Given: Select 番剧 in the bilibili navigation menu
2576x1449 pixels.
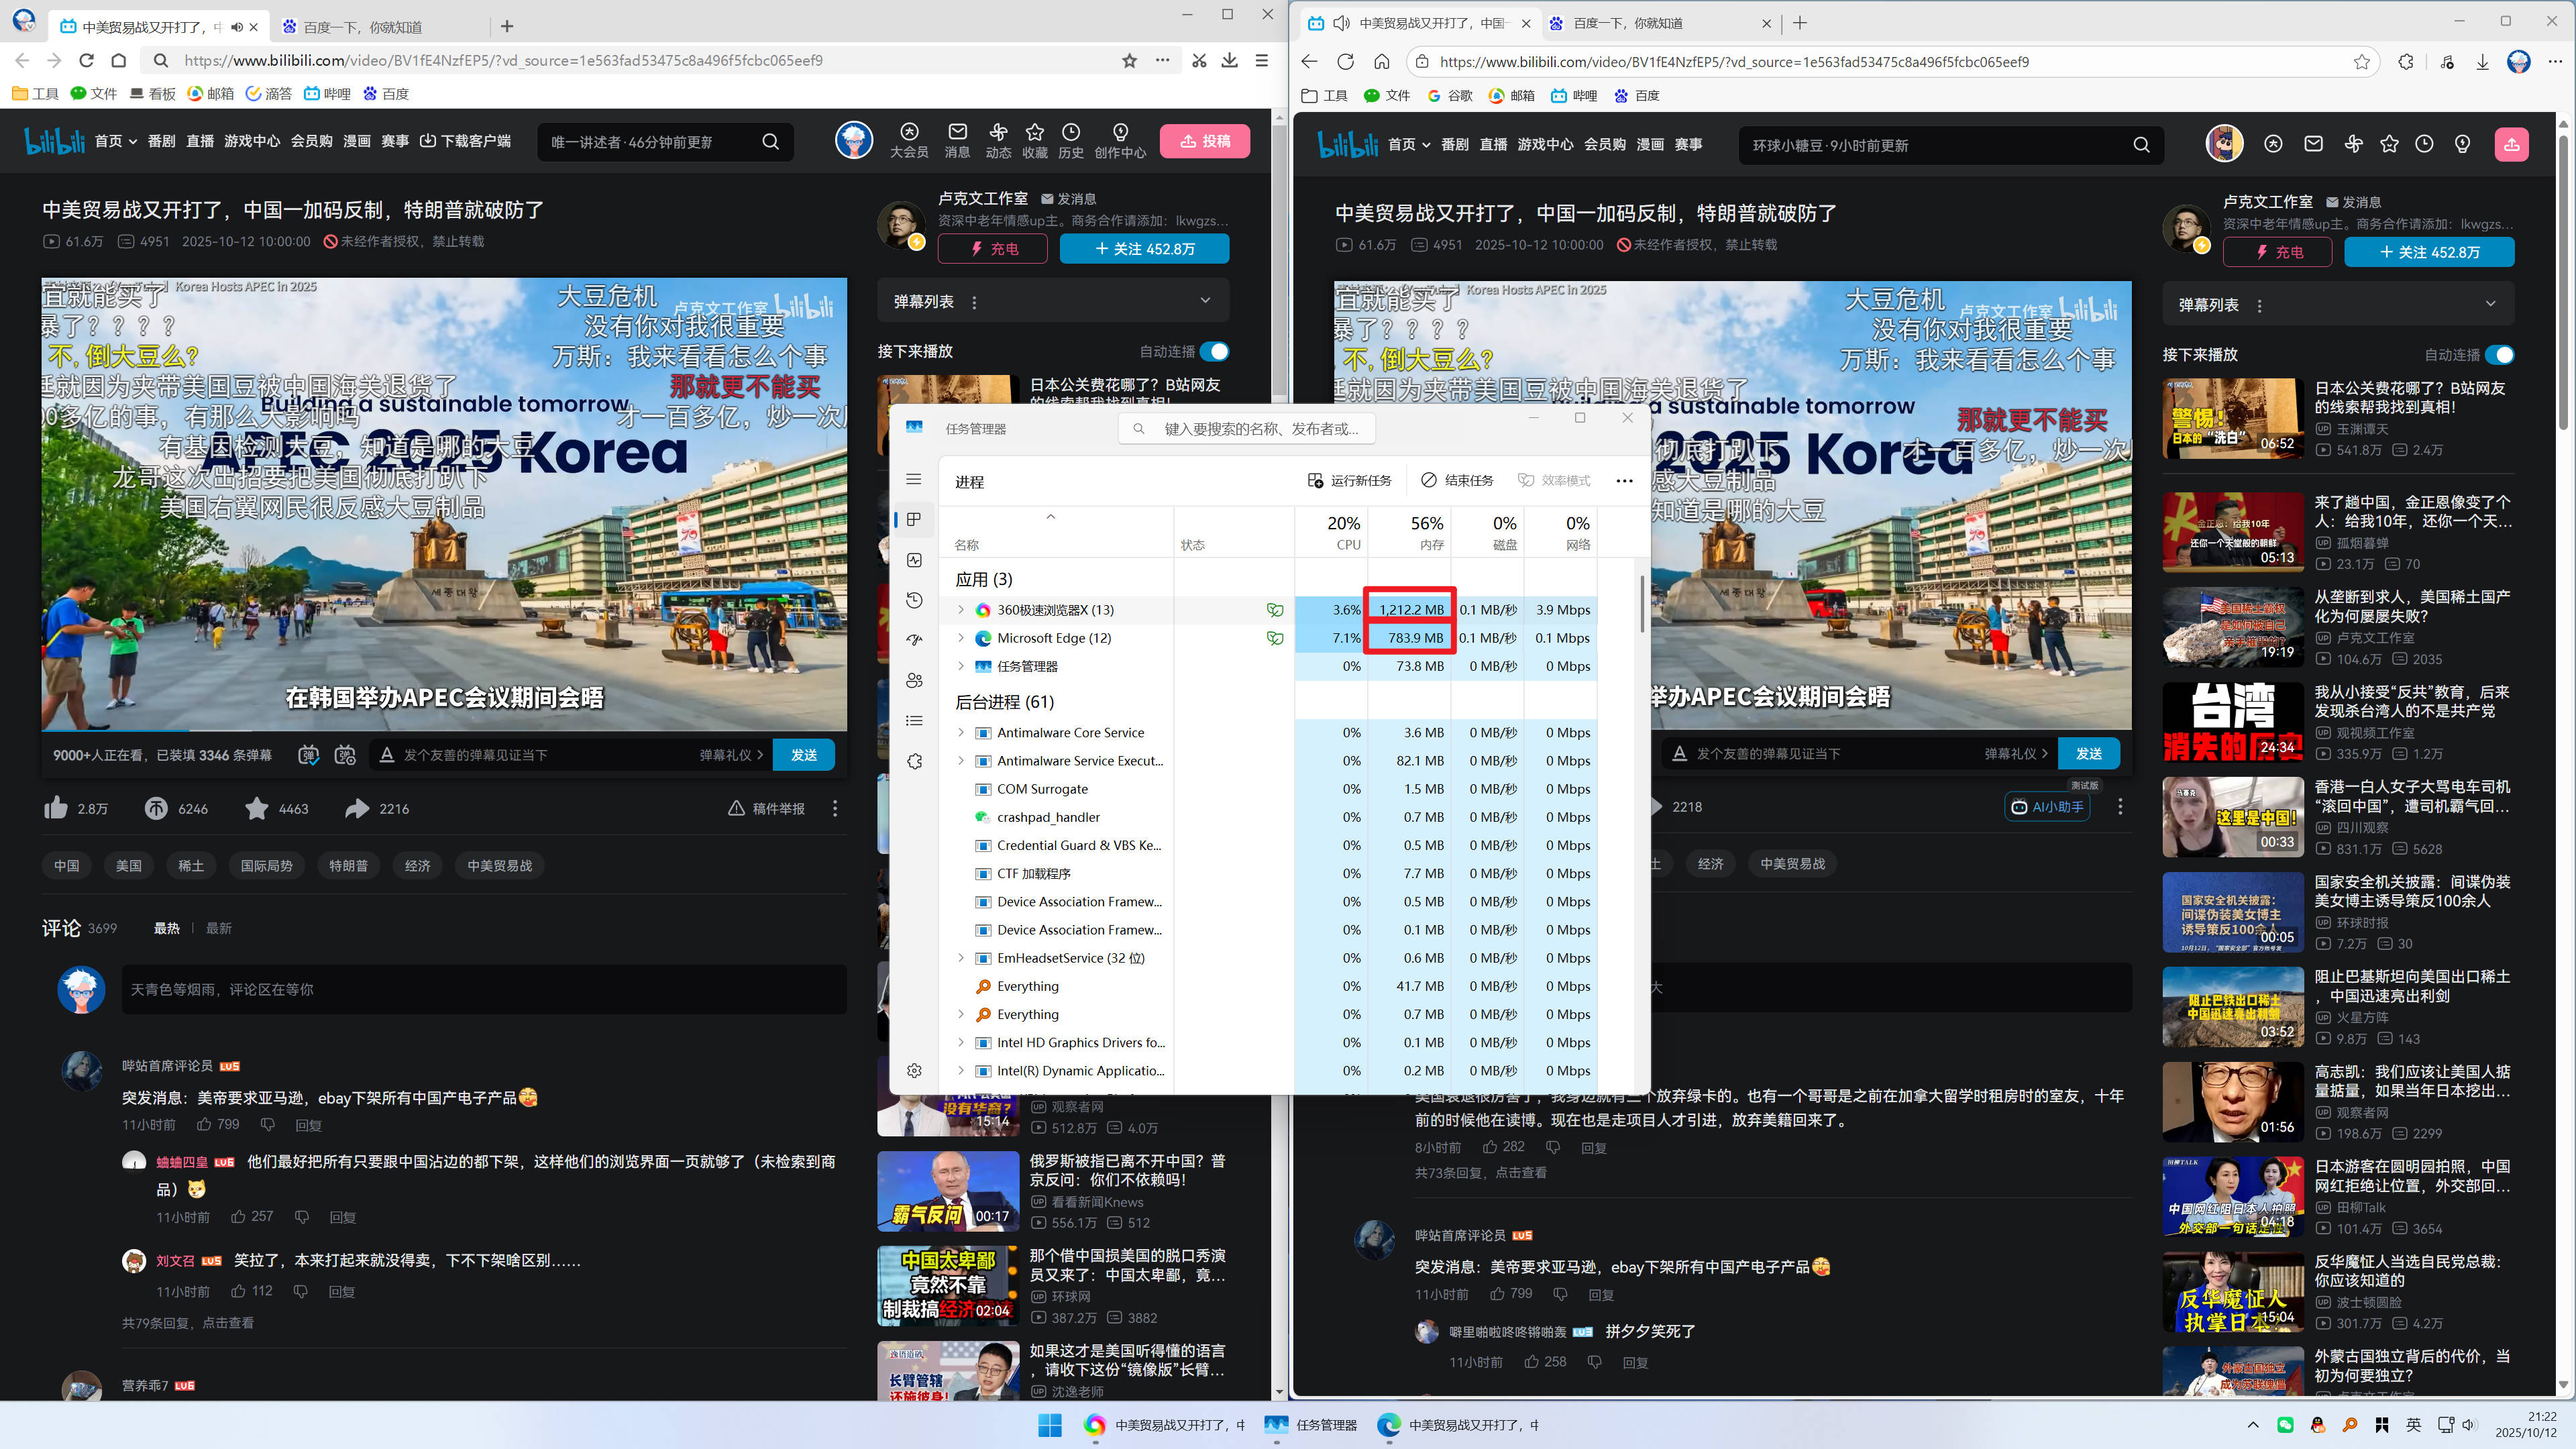Looking at the screenshot, I should click(x=161, y=141).
